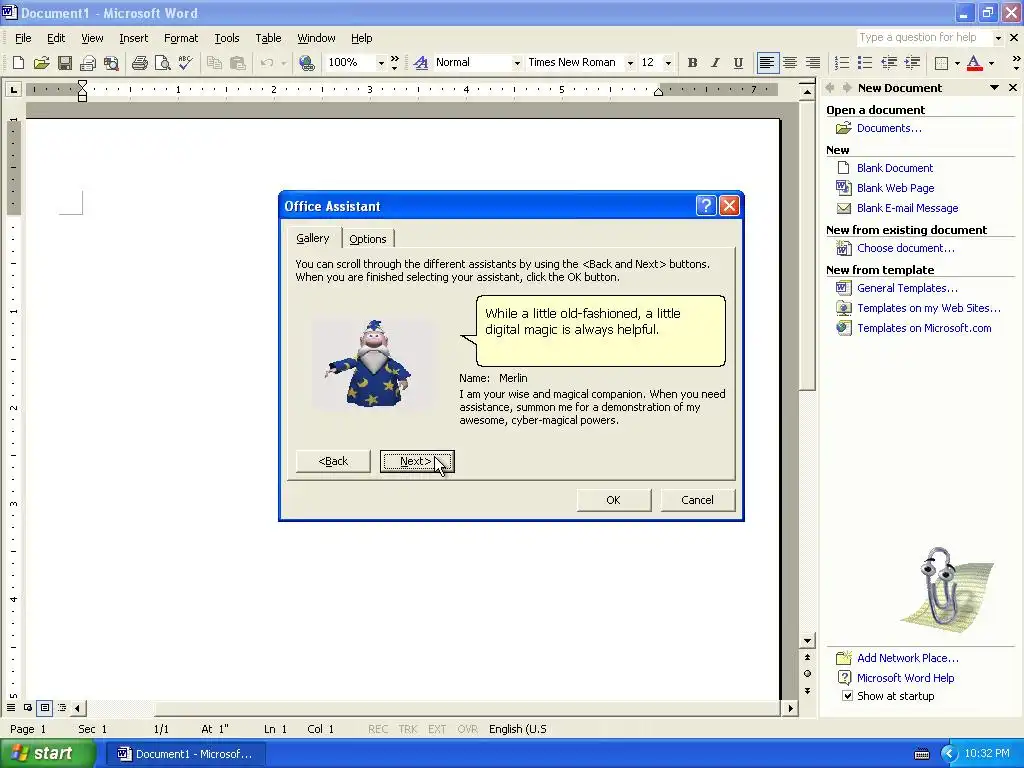Click the Open folder toolbar icon
The height and width of the screenshot is (768, 1024).
tap(41, 63)
